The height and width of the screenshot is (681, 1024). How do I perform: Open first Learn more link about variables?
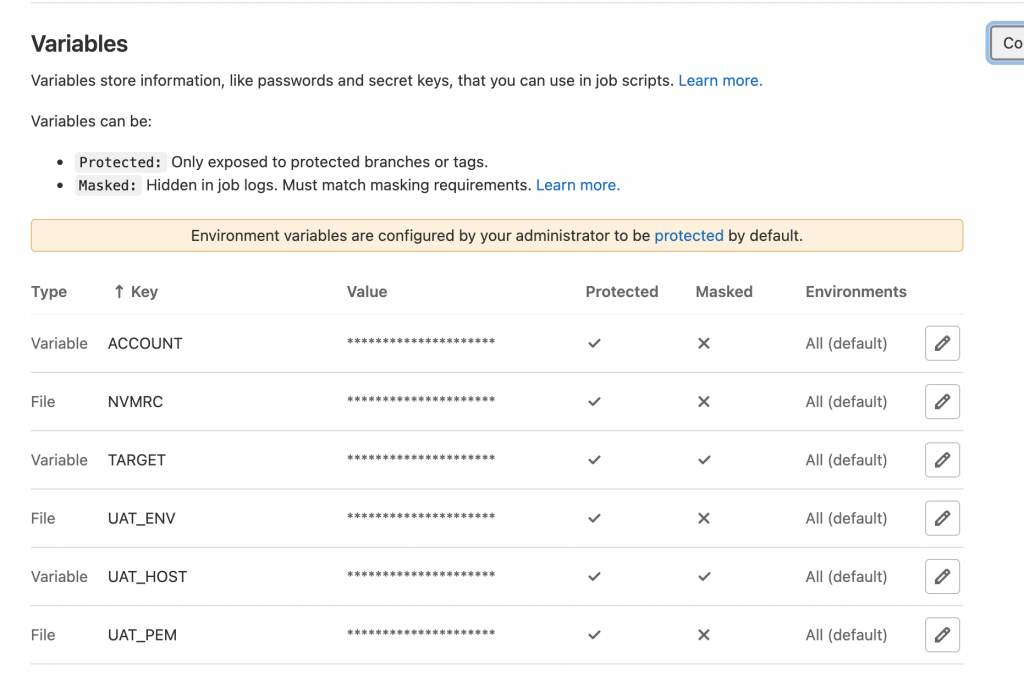720,81
